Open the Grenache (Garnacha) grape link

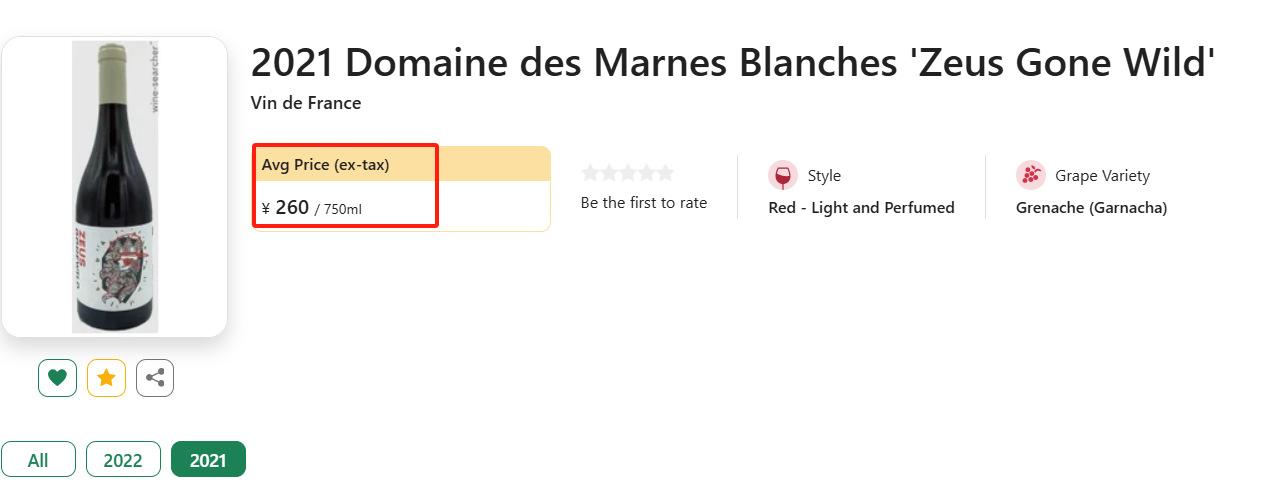[x=1091, y=208]
